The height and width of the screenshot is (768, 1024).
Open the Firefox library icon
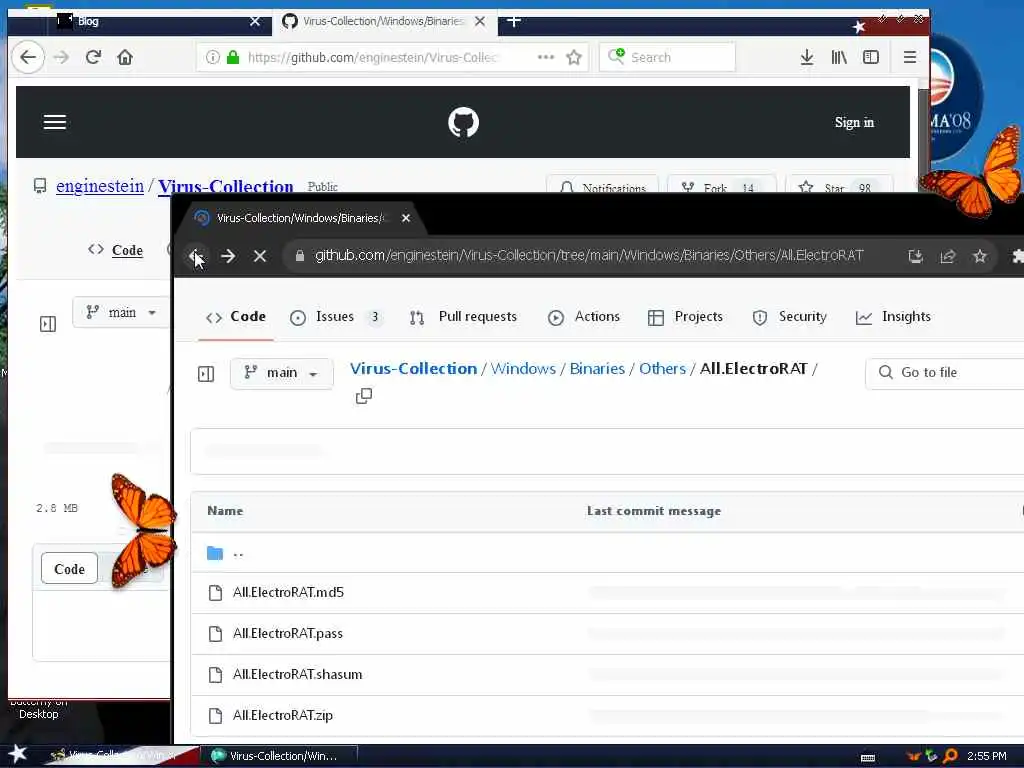coord(839,57)
